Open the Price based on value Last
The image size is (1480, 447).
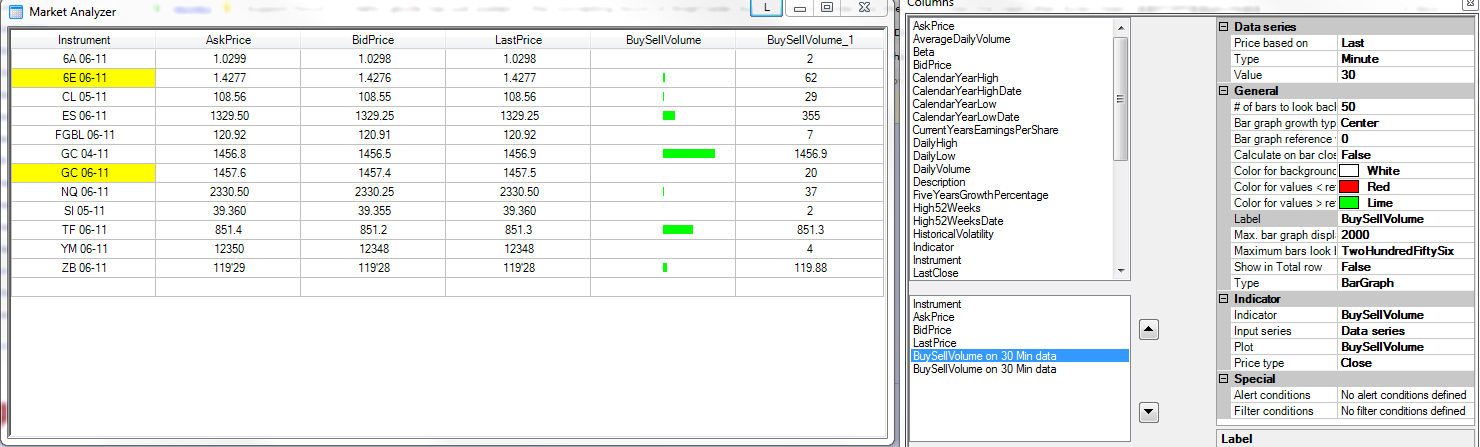point(1408,43)
